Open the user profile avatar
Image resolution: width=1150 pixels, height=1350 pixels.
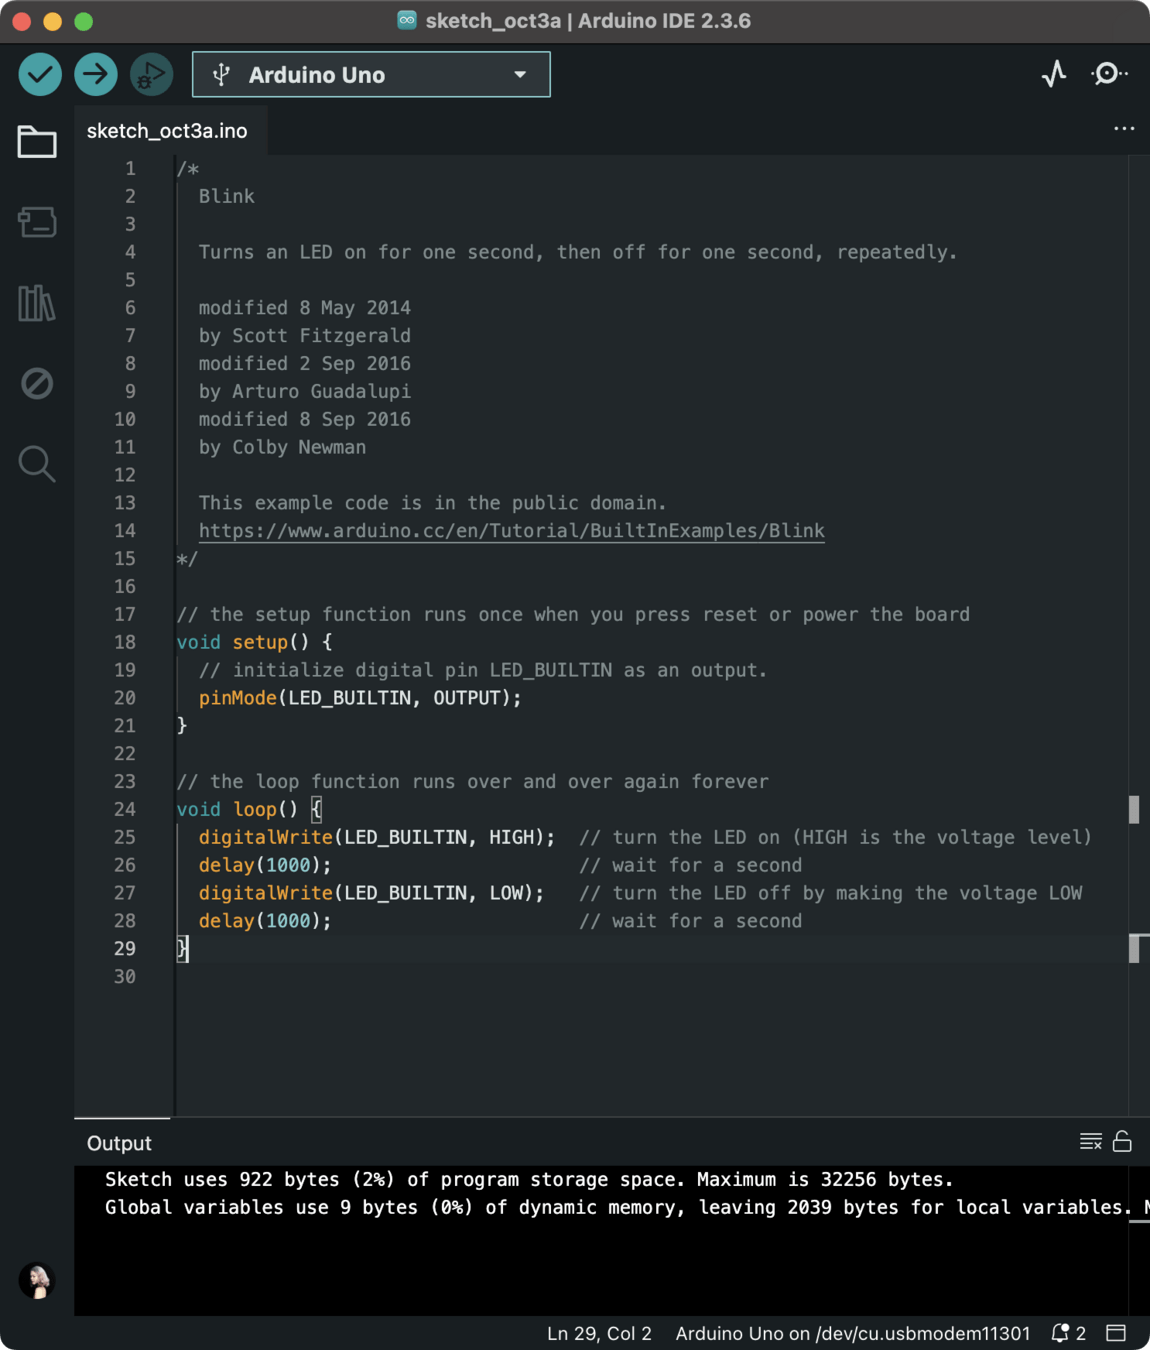click(x=37, y=1281)
